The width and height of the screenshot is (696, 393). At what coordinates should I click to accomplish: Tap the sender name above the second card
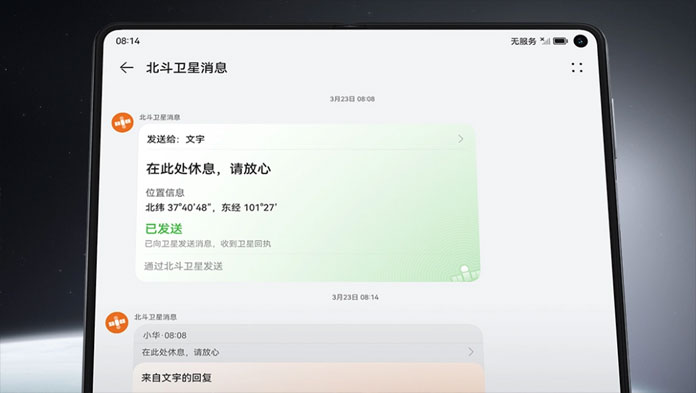coord(155,317)
